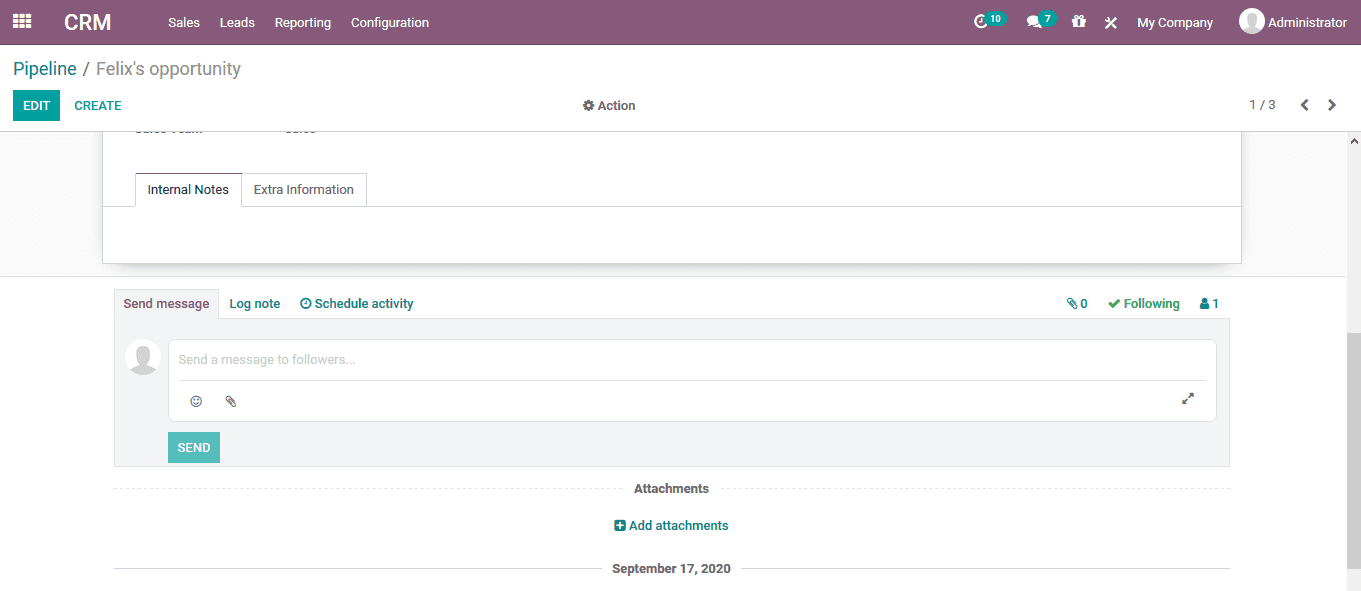Attach a file using the paperclip icon
This screenshot has width=1361, height=591.
pyautogui.click(x=230, y=401)
